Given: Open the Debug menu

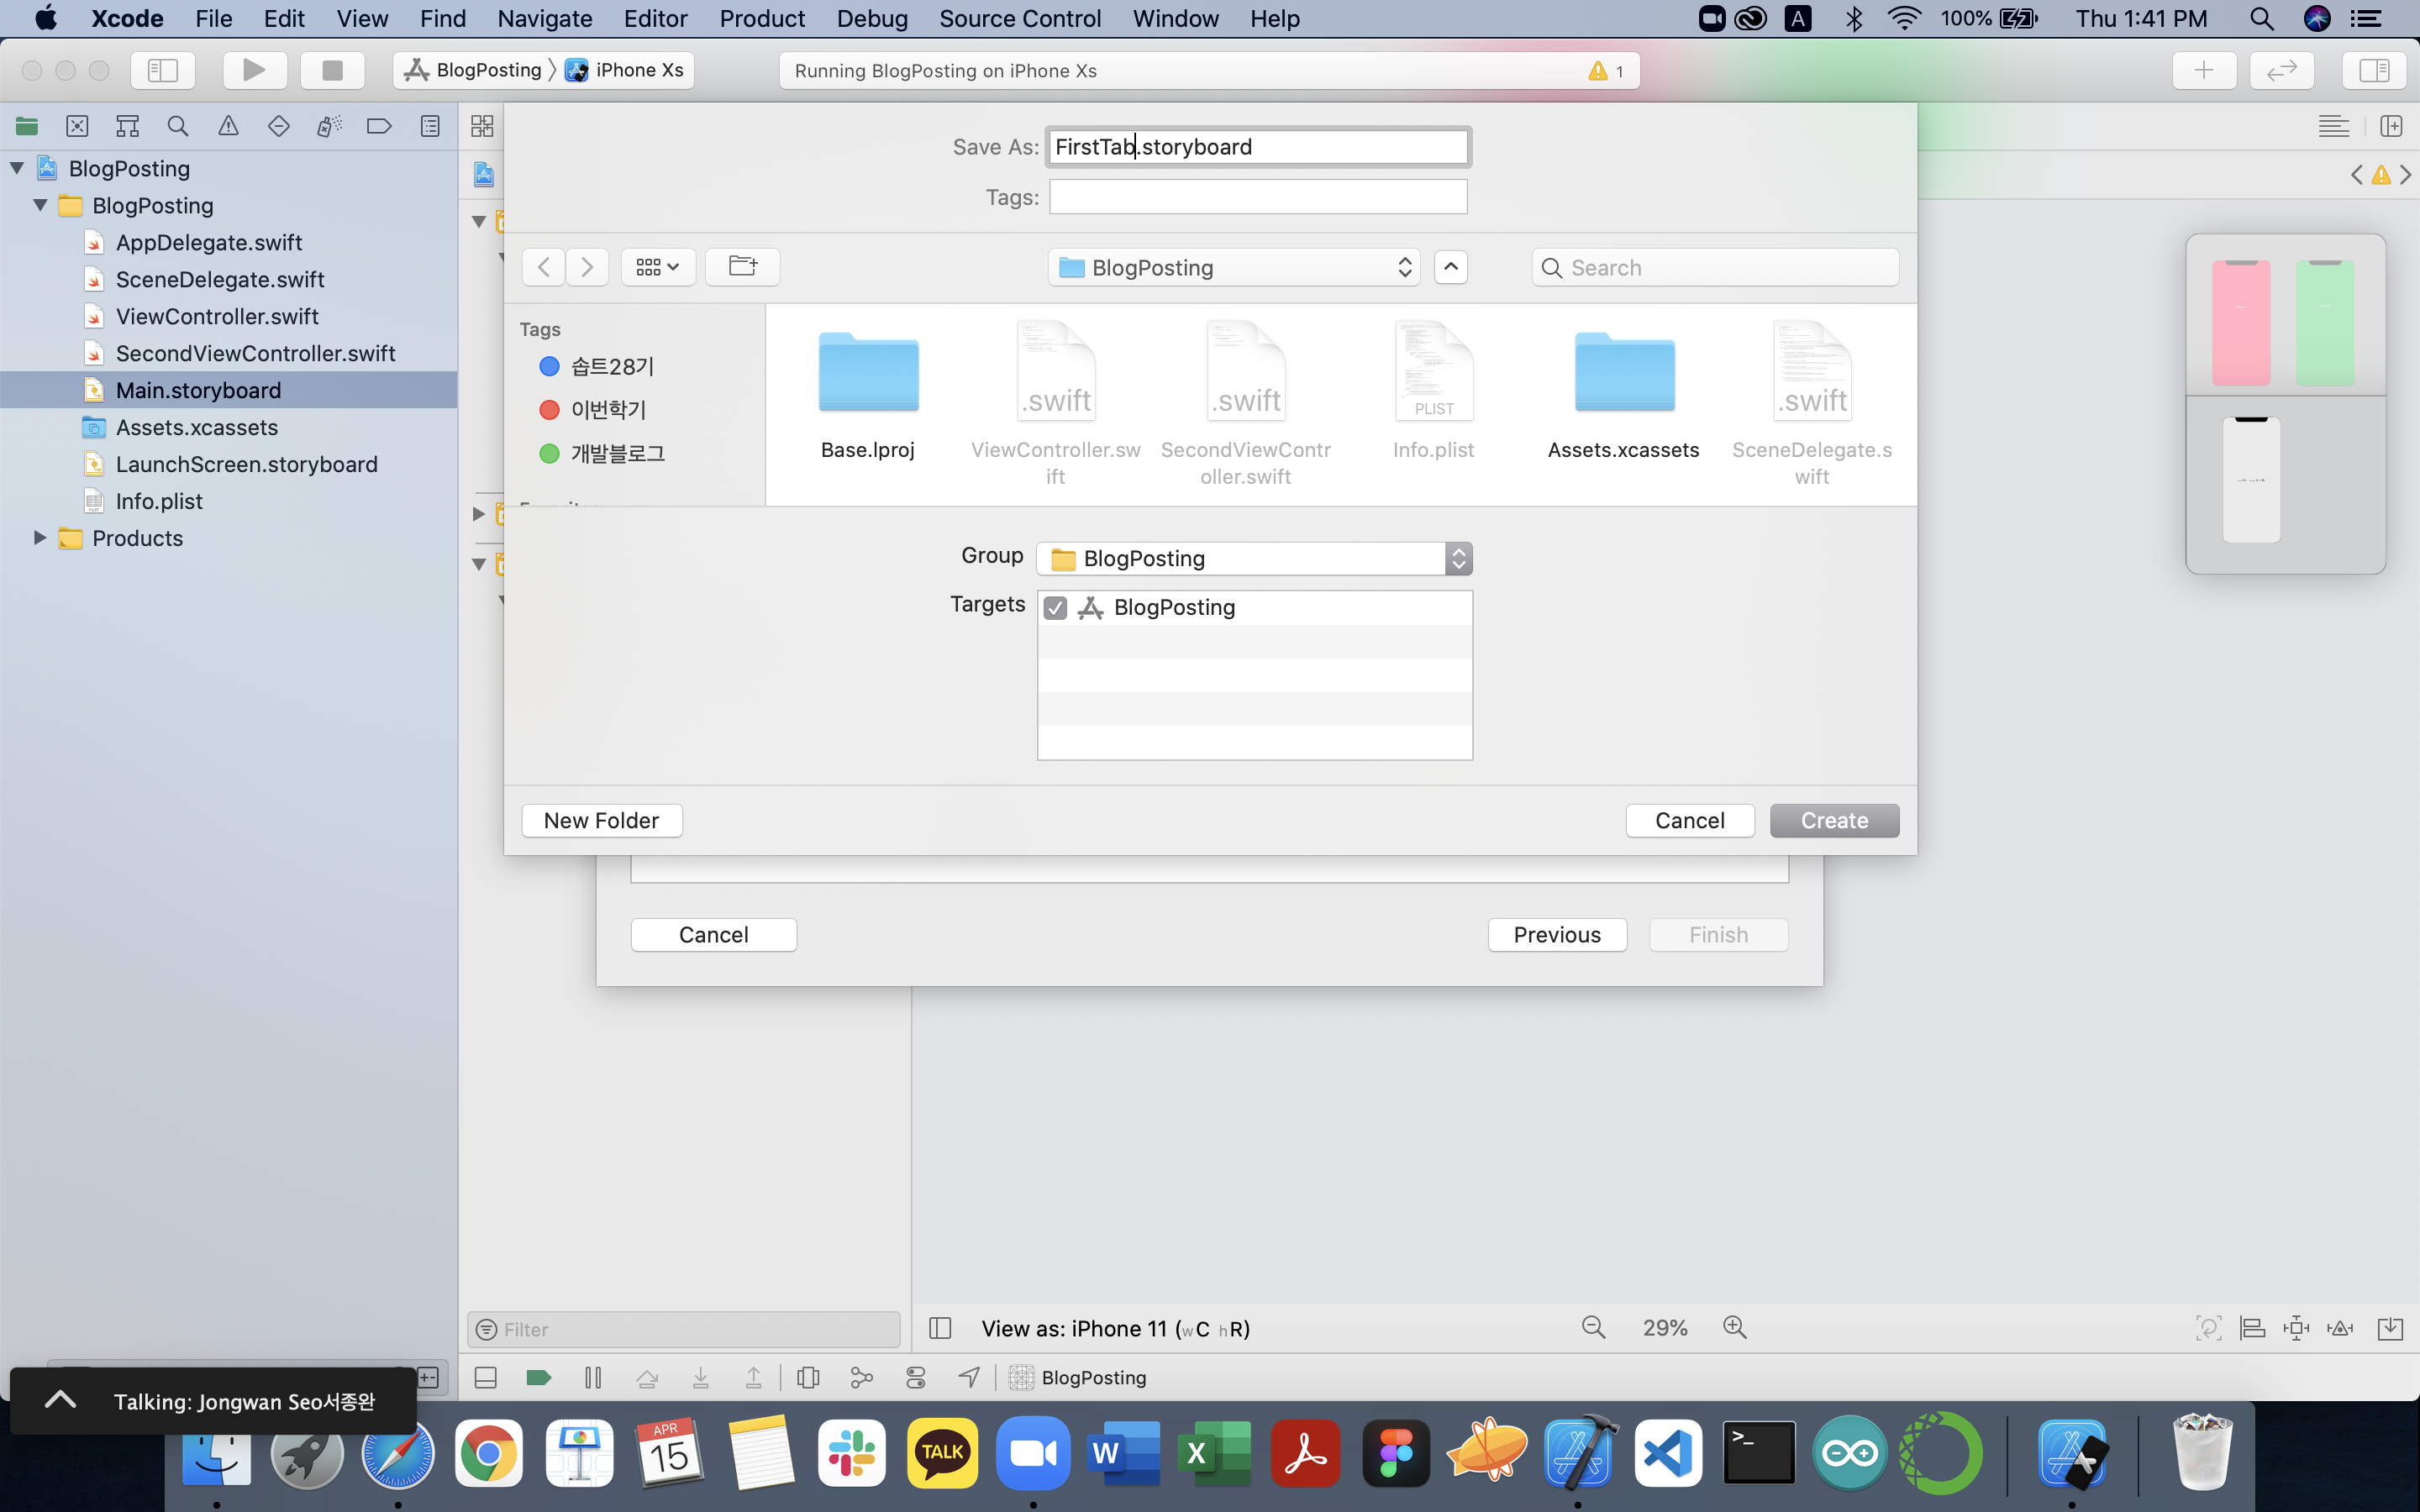Looking at the screenshot, I should pyautogui.click(x=872, y=18).
